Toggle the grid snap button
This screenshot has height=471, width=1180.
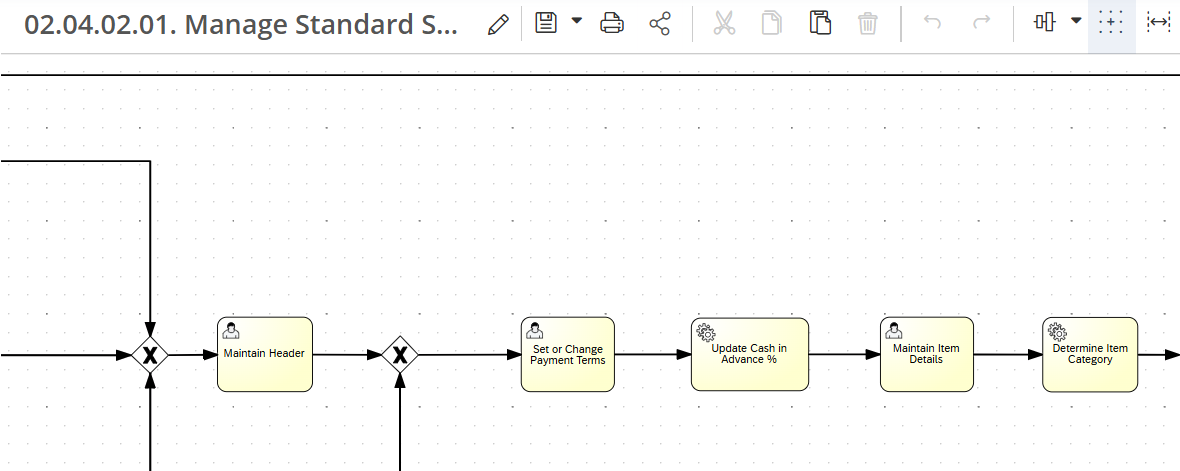(x=1111, y=24)
